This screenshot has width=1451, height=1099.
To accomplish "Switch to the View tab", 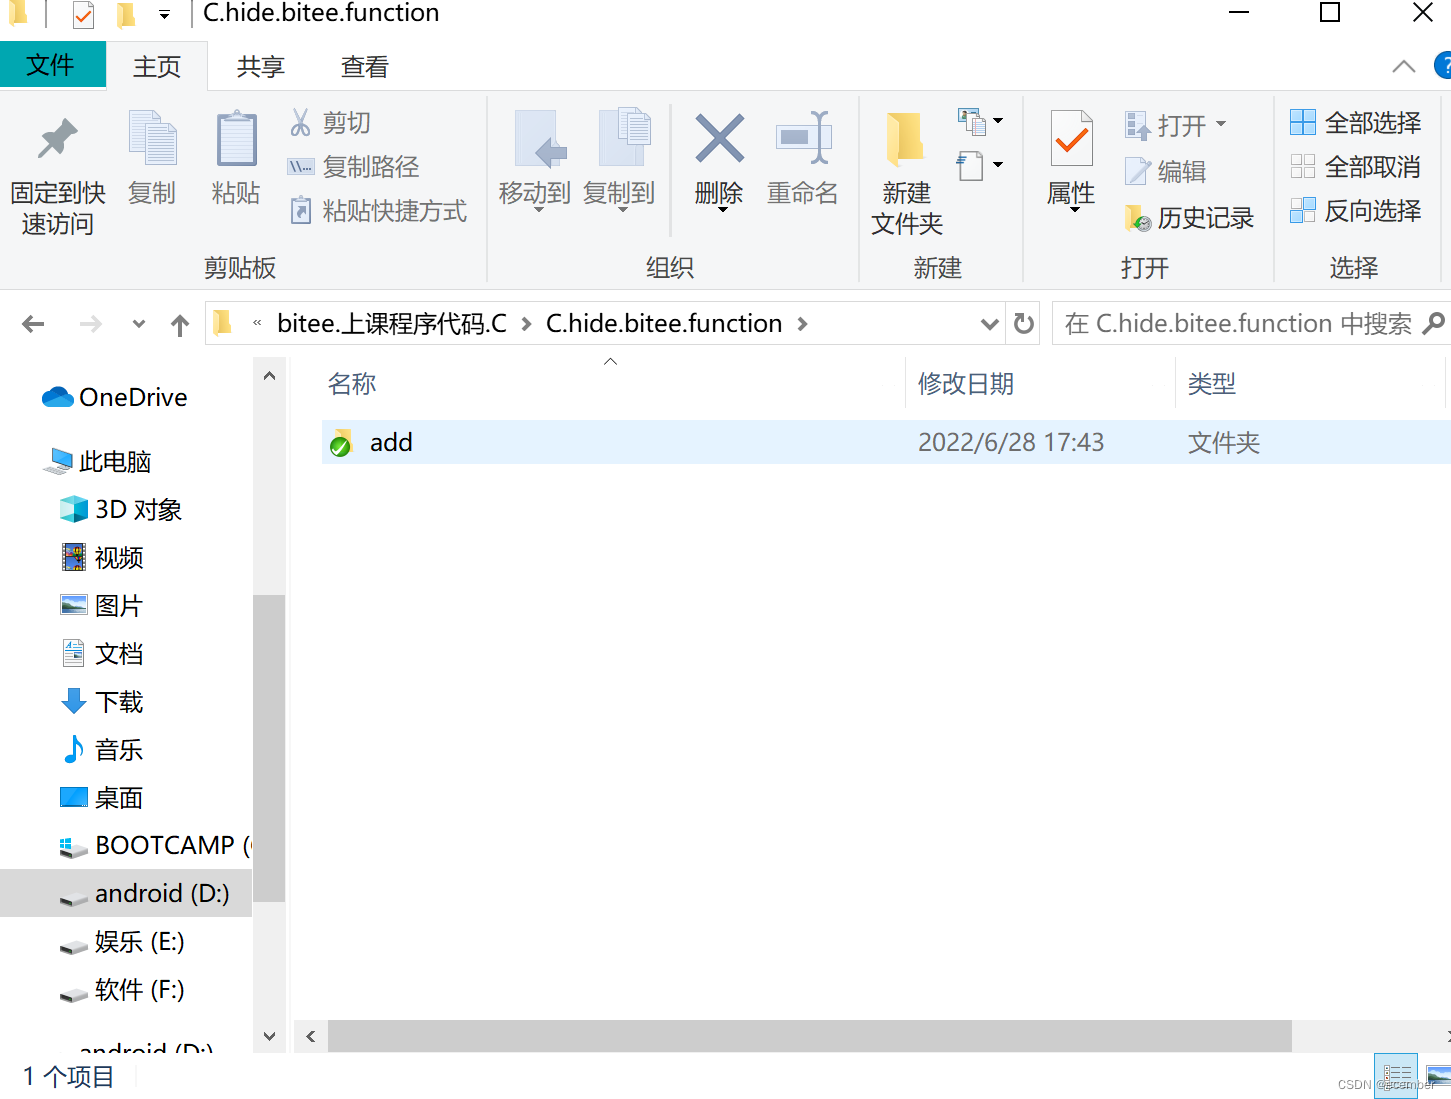I will point(365,66).
